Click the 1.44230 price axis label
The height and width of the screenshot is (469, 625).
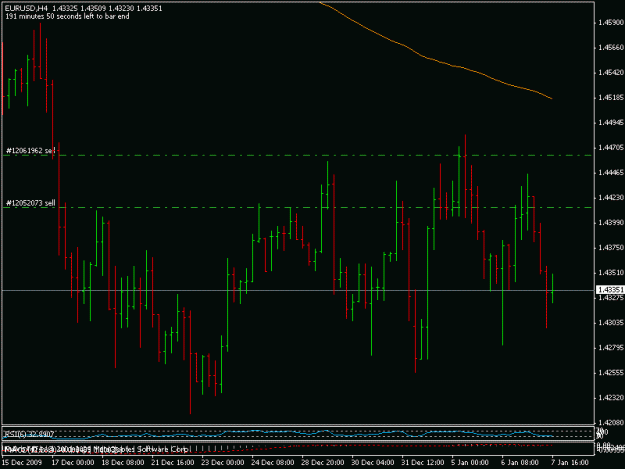[x=611, y=198]
